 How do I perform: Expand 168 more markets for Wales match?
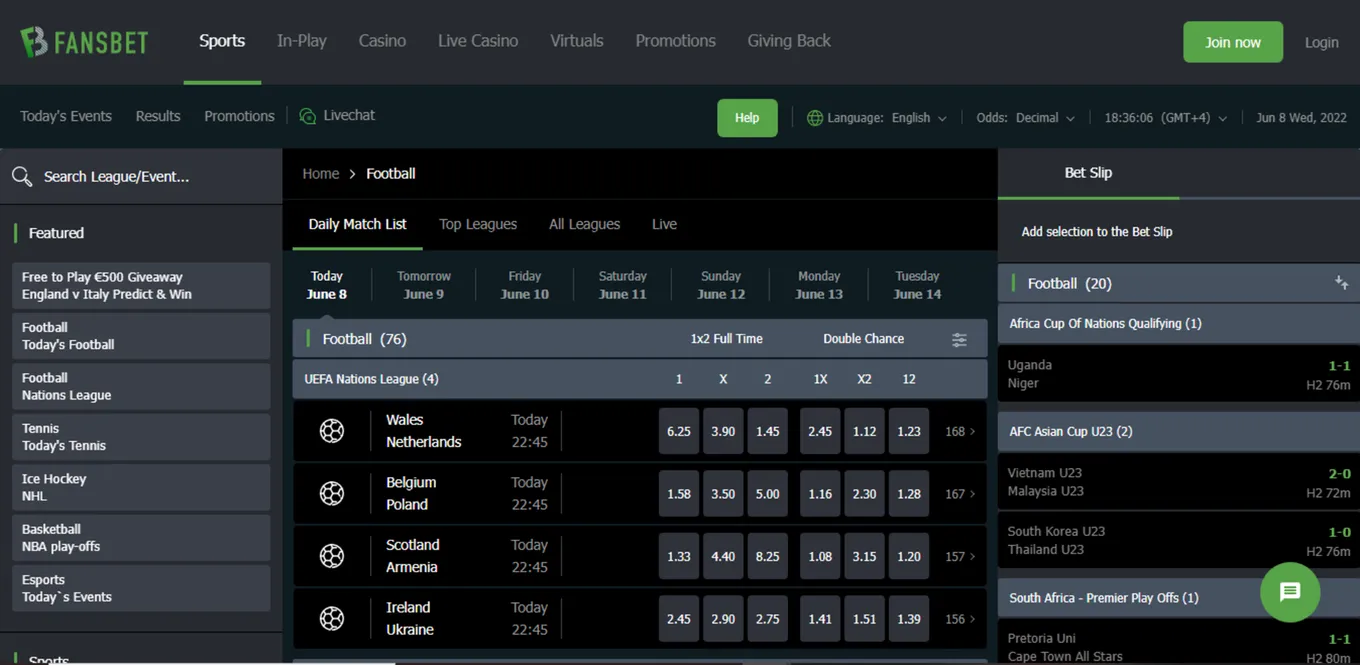click(960, 431)
